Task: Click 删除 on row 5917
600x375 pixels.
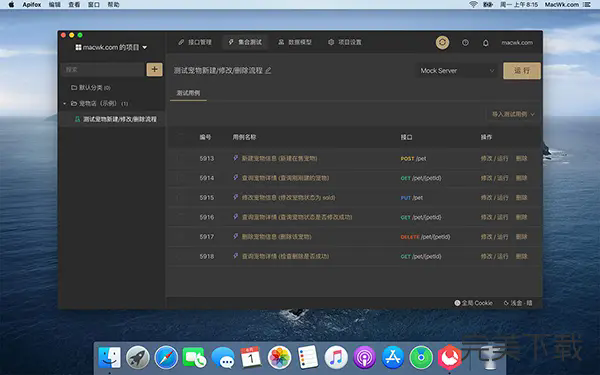Action: pos(521,237)
